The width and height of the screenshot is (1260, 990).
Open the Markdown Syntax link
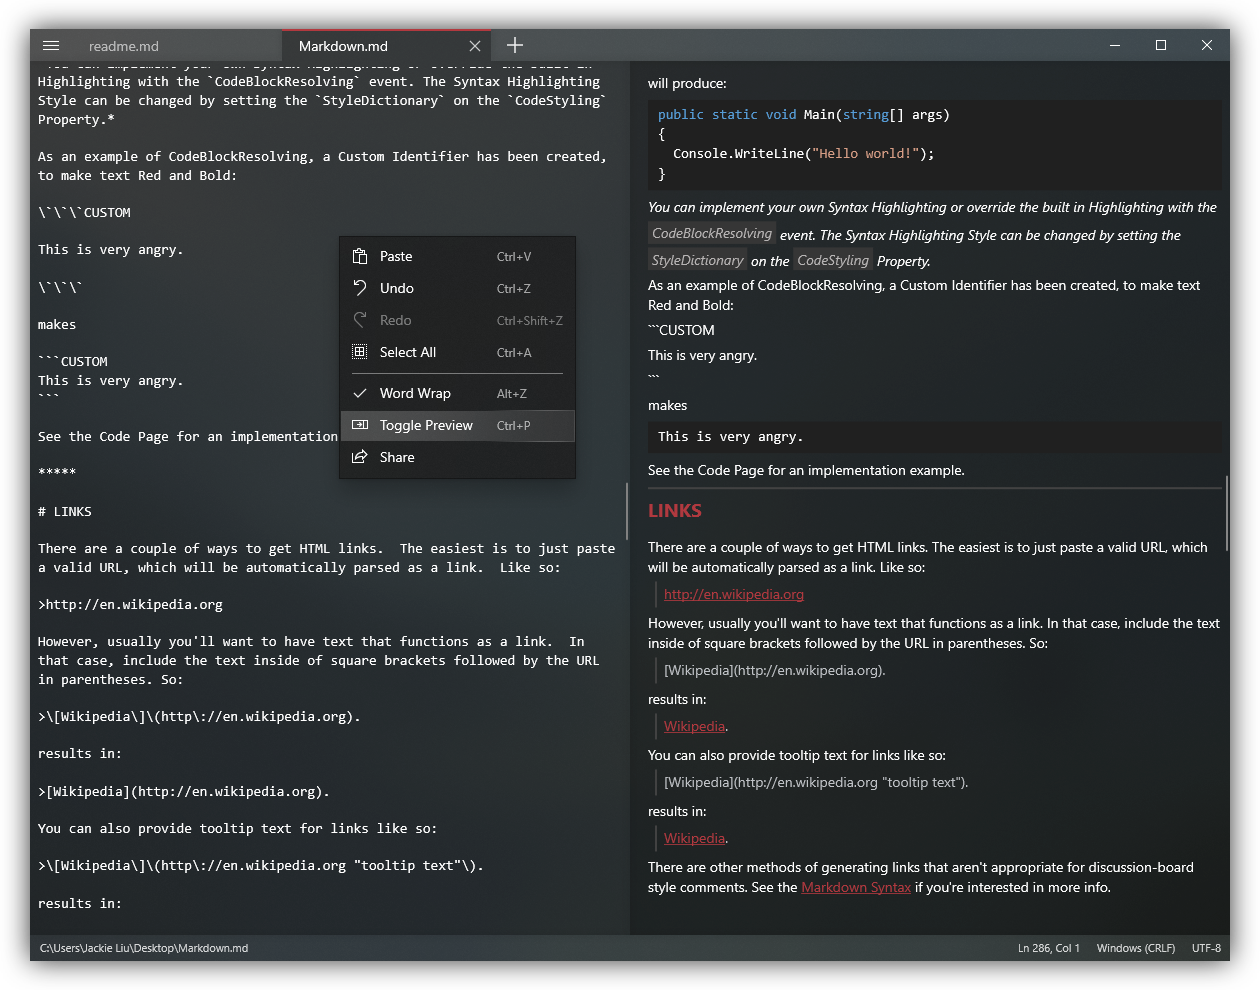tap(856, 887)
